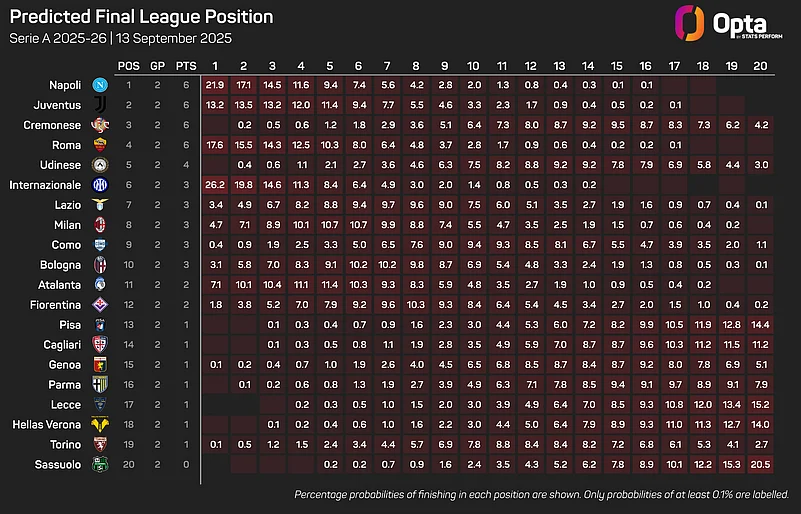This screenshot has width=801, height=514.
Task: Select the Atalanta team name
Action: pyautogui.click(x=59, y=285)
